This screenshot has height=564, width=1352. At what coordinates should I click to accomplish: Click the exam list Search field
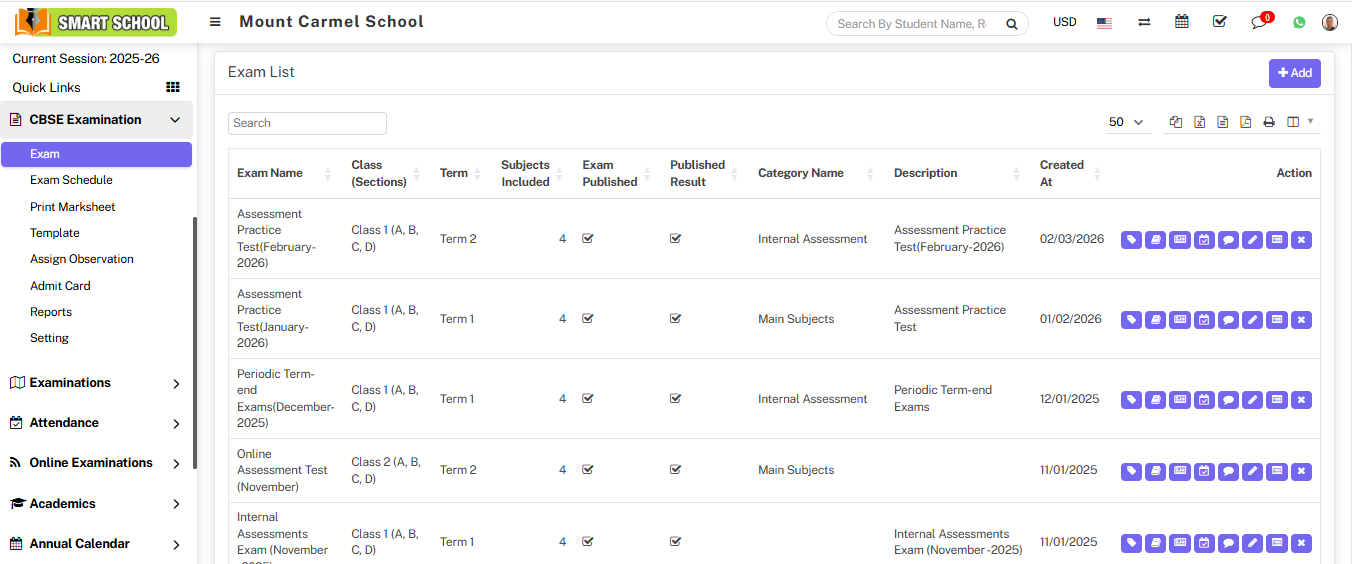(x=307, y=123)
